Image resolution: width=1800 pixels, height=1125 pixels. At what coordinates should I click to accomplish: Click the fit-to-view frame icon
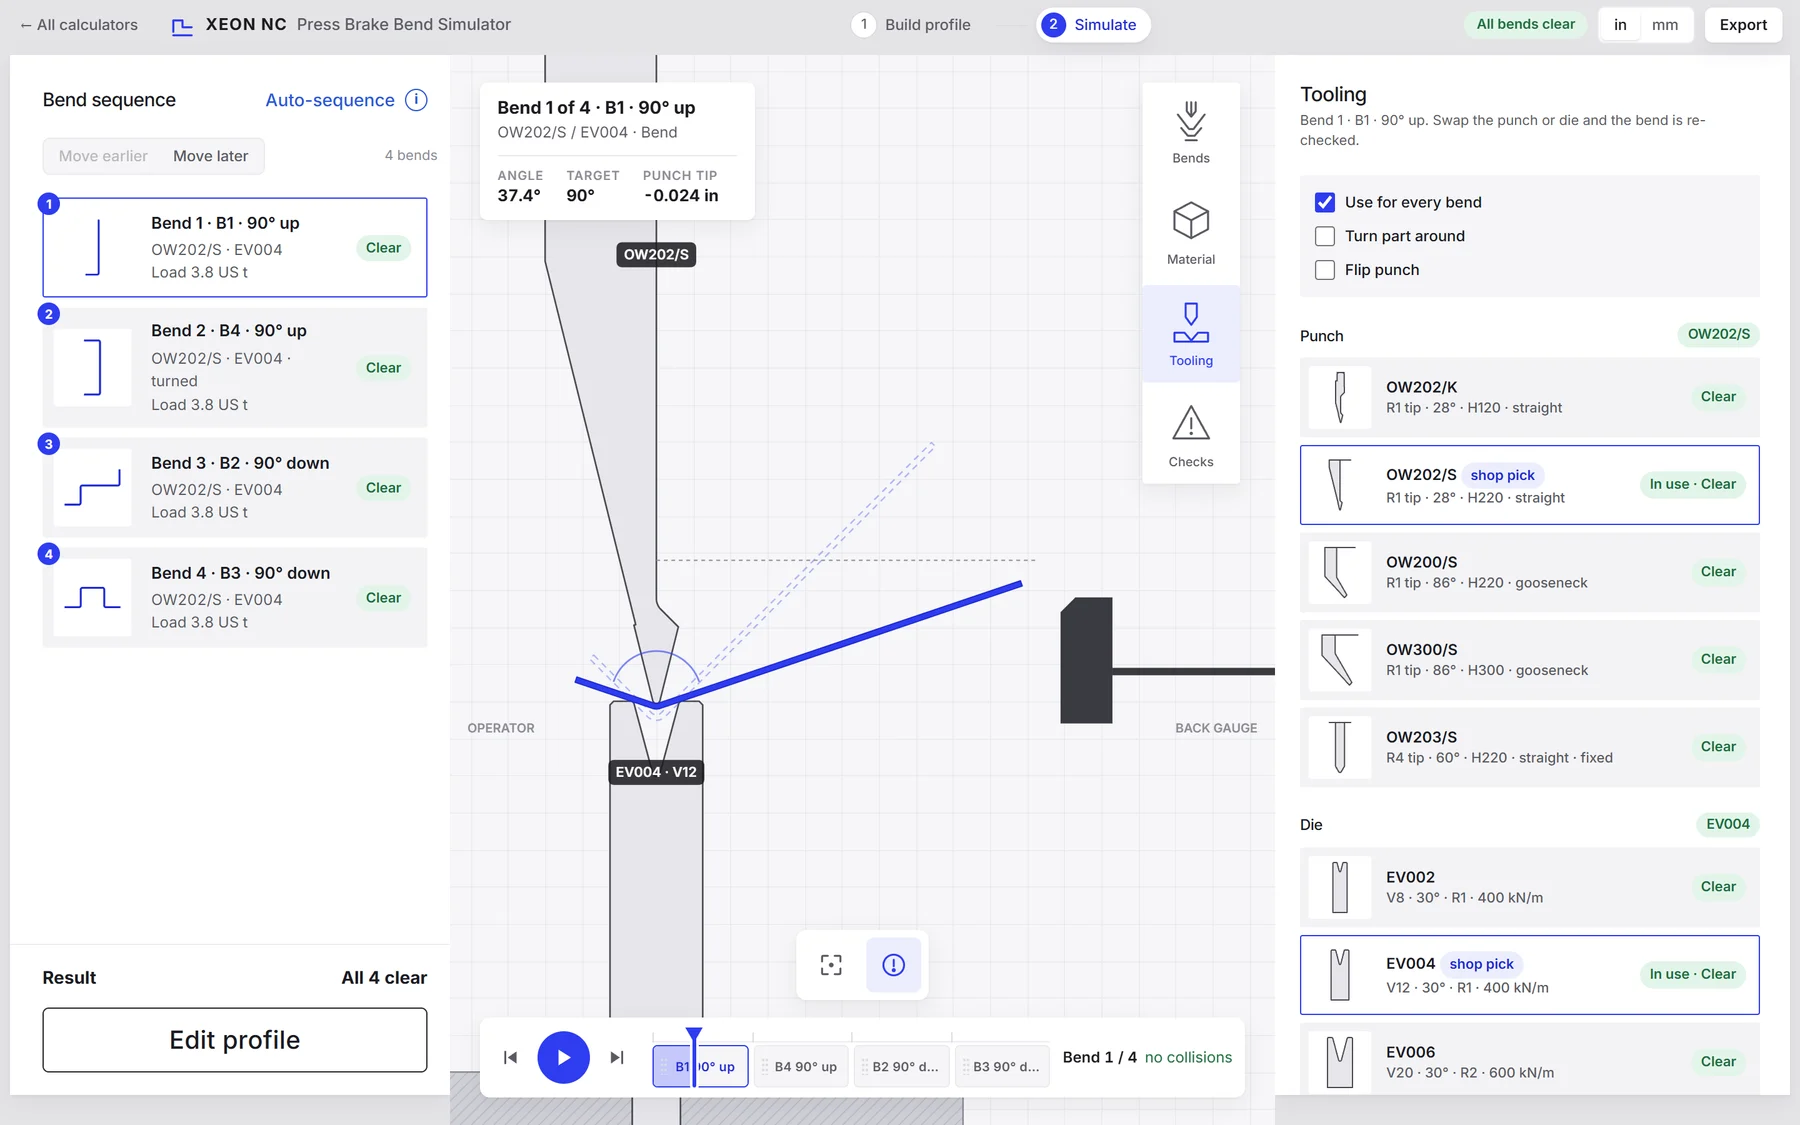click(x=831, y=965)
